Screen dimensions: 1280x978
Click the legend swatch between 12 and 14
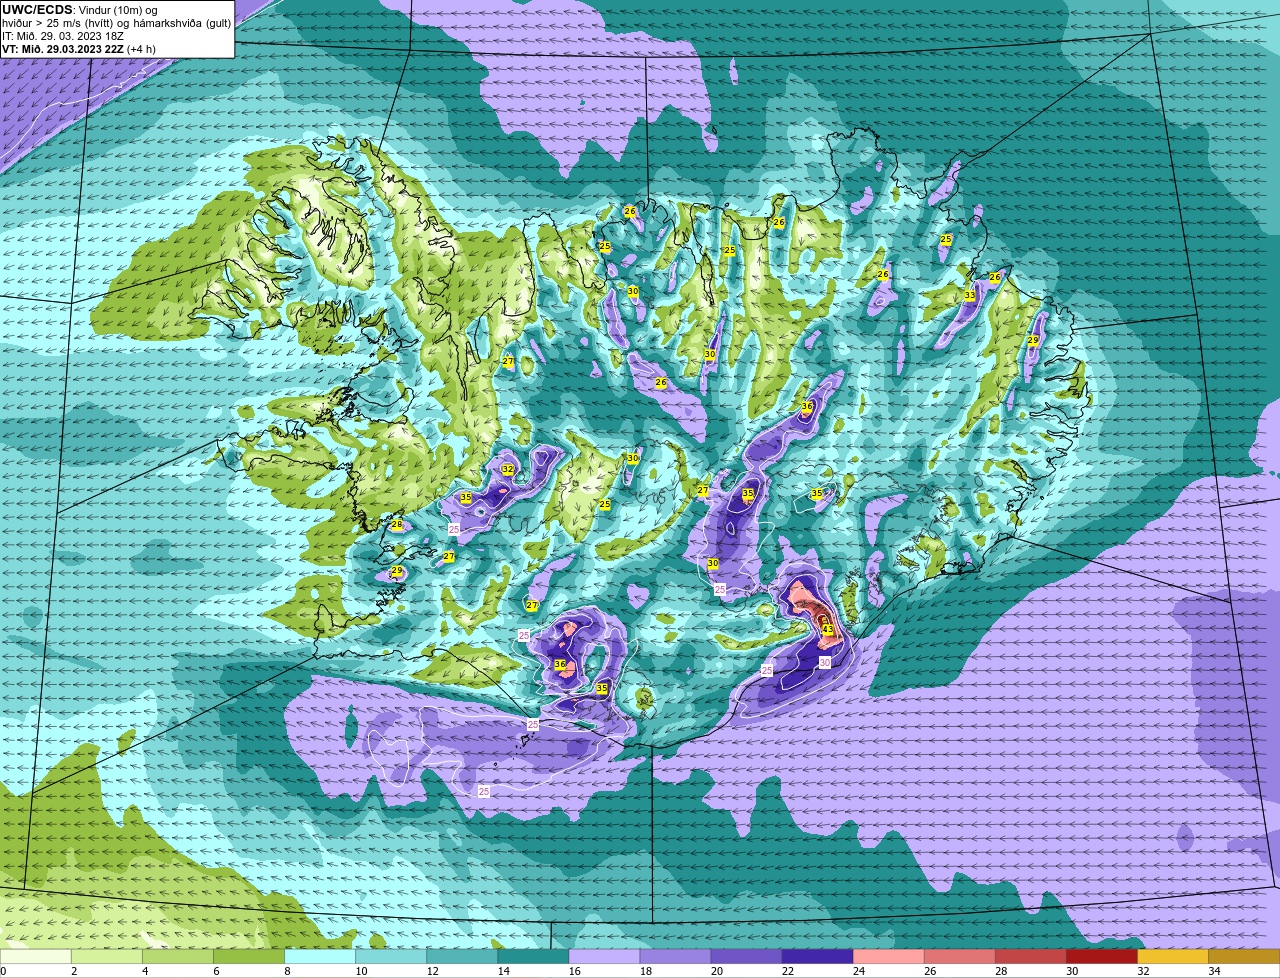[462, 956]
